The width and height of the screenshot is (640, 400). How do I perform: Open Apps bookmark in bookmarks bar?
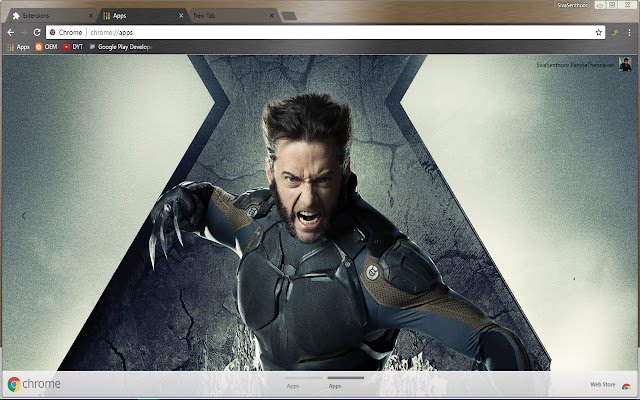point(18,47)
